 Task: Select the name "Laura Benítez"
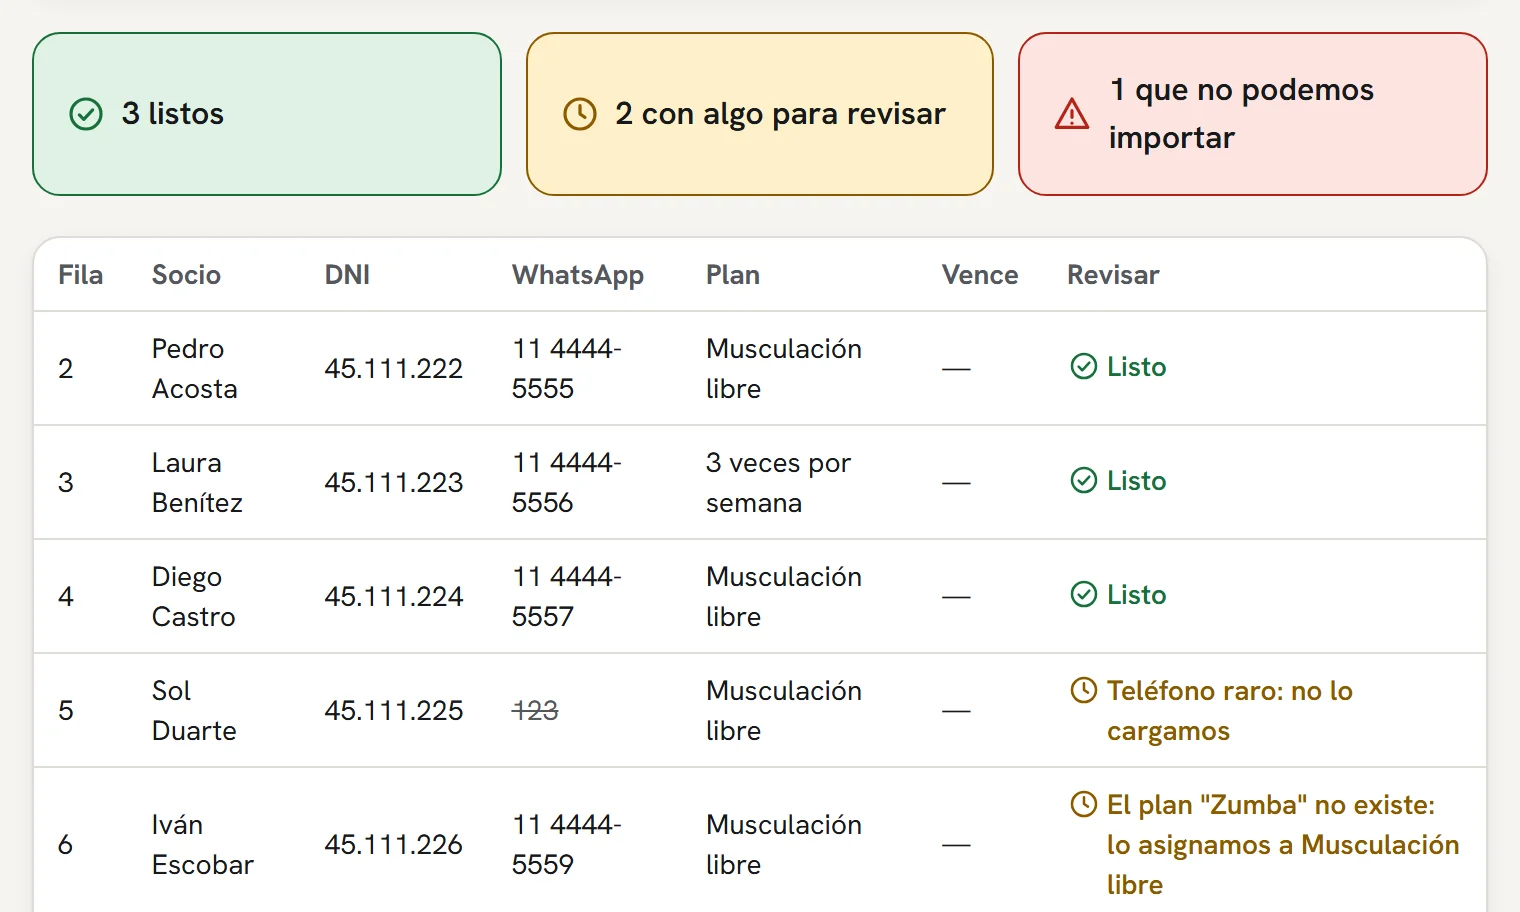(x=197, y=483)
